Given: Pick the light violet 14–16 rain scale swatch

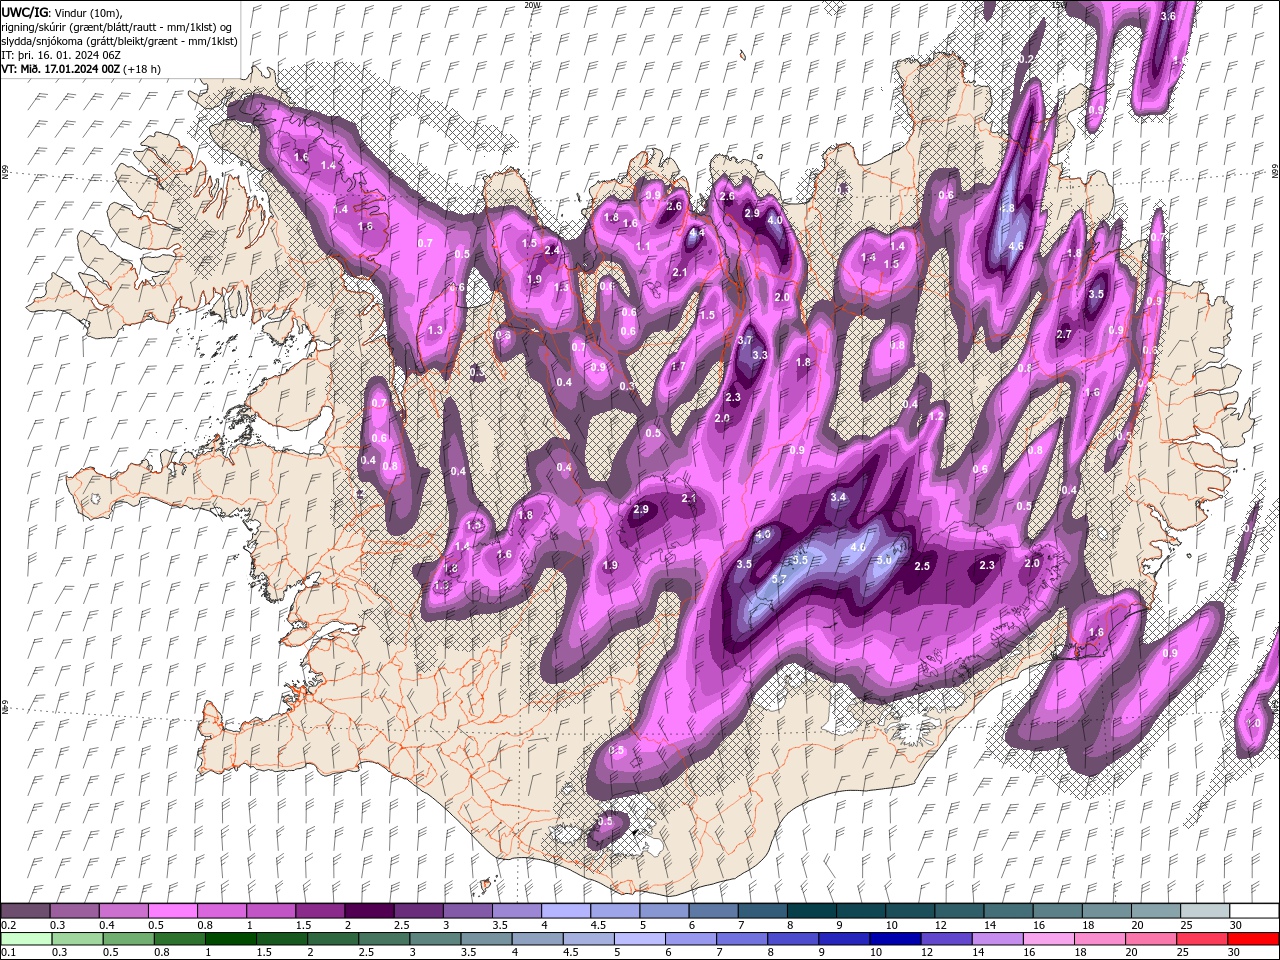Looking at the screenshot, I should coord(998,939).
